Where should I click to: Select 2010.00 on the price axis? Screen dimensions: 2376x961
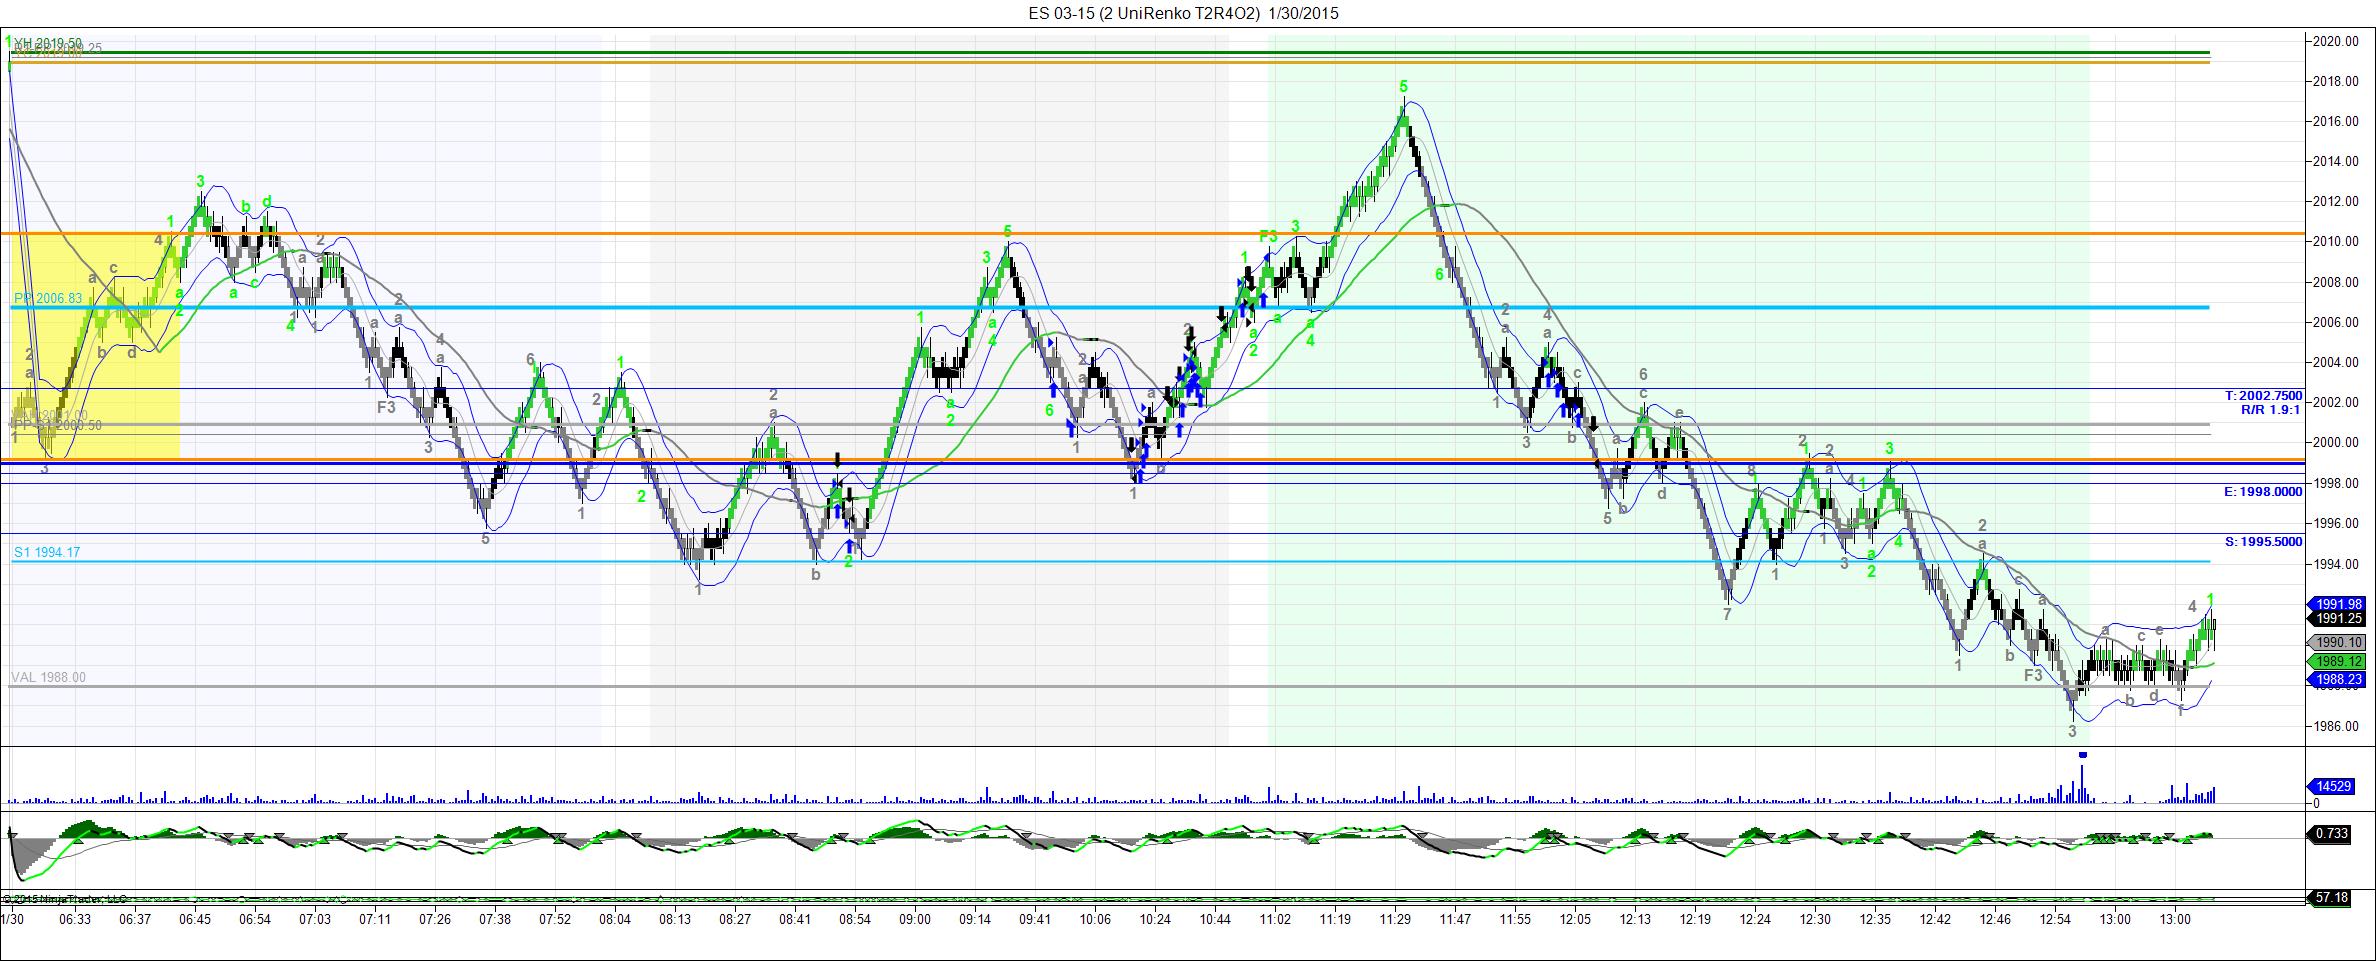point(2338,241)
